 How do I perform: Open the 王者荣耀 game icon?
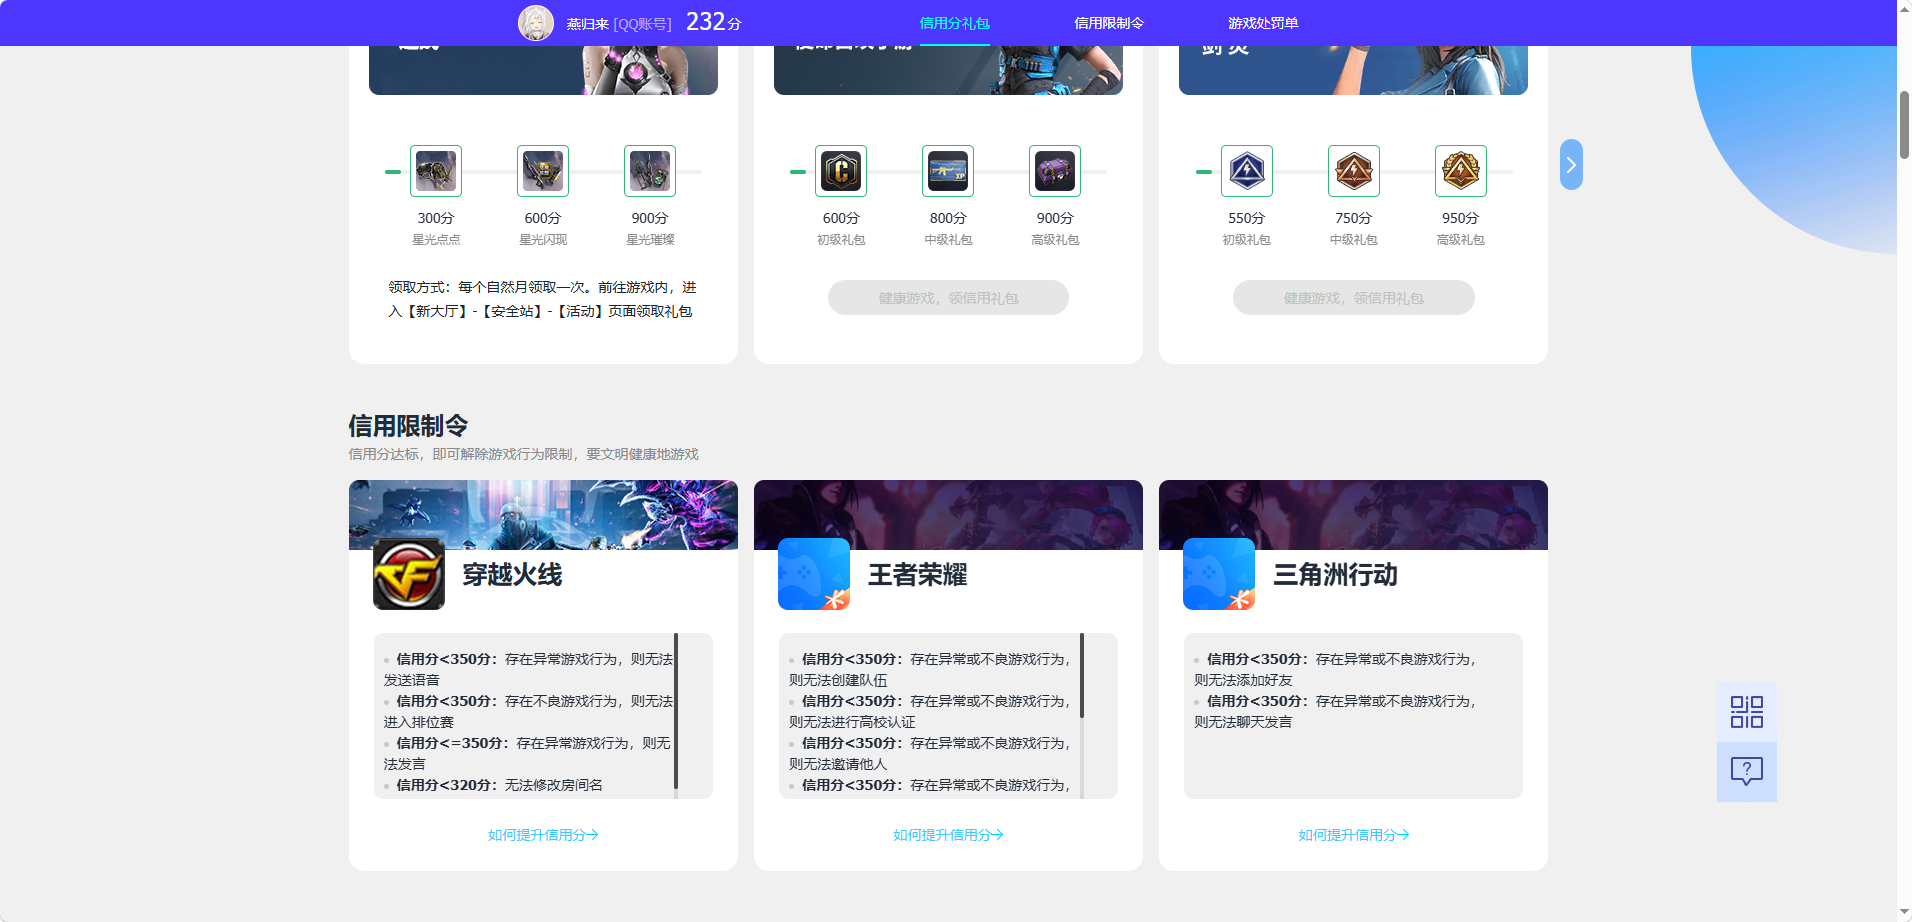click(814, 574)
